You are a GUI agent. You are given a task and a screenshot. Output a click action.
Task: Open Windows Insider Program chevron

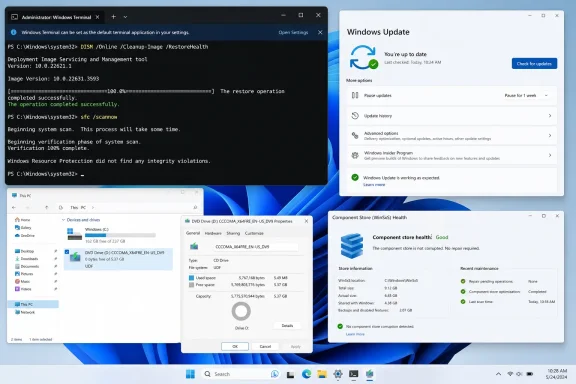pyautogui.click(x=550, y=155)
